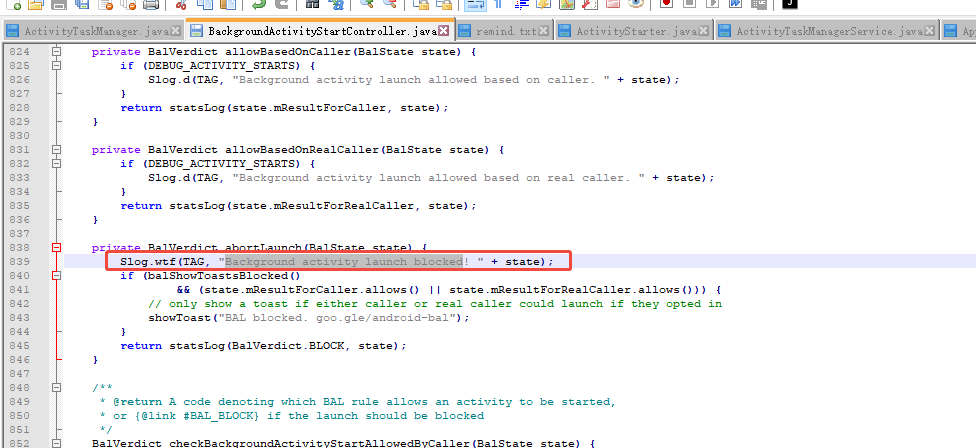Image resolution: width=976 pixels, height=448 pixels.
Task: Collapse the if block at line 825
Action: coord(57,65)
